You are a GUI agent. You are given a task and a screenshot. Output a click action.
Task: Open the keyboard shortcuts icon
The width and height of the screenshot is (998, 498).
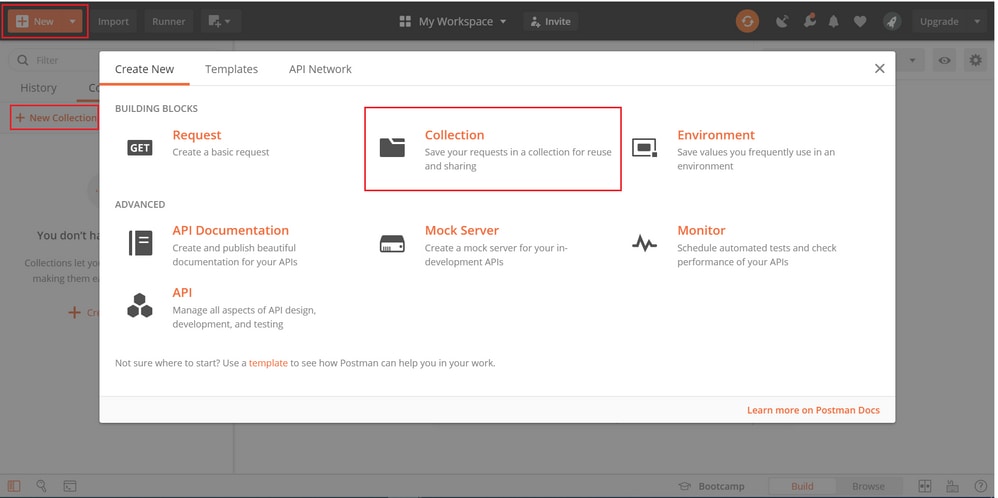tap(953, 487)
